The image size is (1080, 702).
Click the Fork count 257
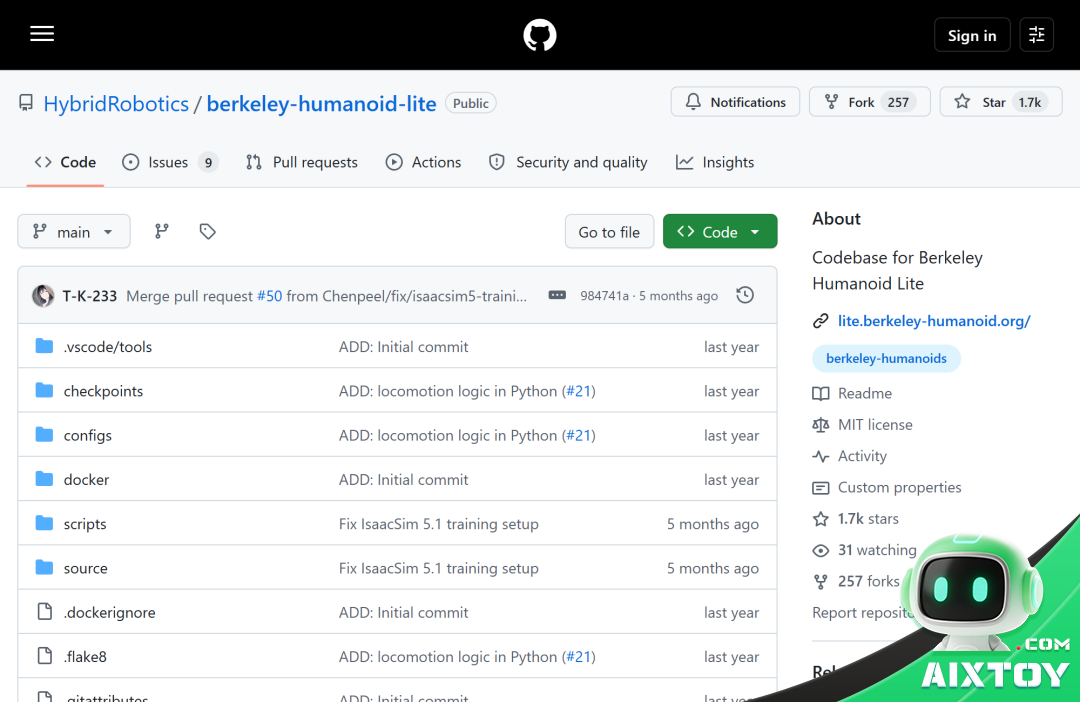click(898, 102)
